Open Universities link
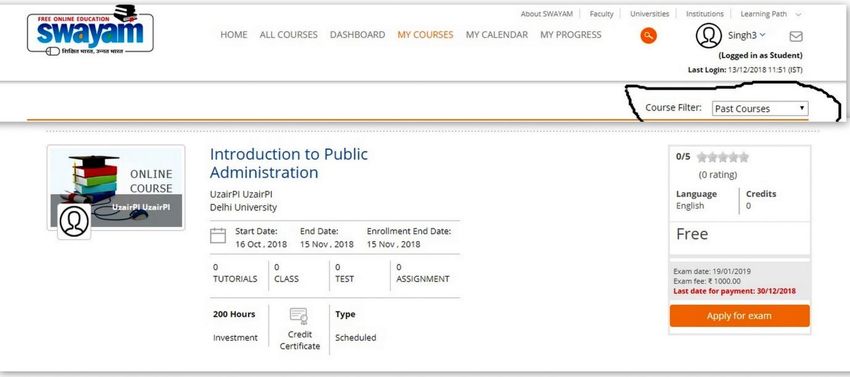Viewport: 850px width, 377px height. point(649,14)
